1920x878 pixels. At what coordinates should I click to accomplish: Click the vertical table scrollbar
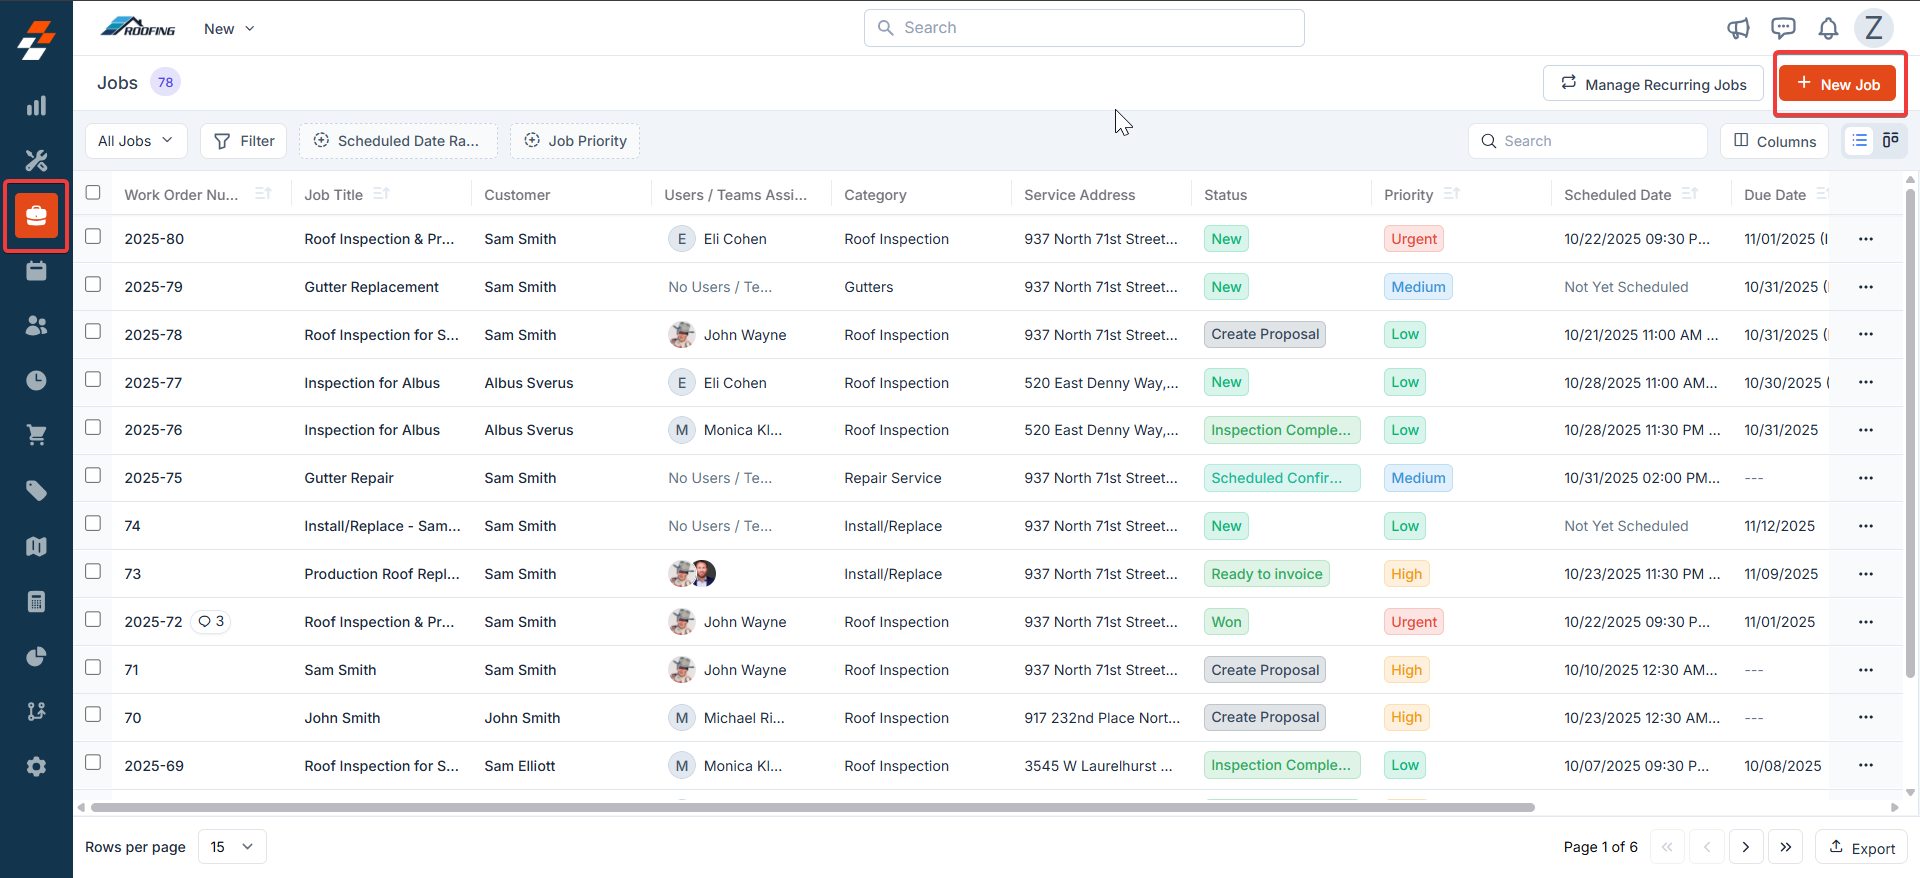coord(1910,433)
